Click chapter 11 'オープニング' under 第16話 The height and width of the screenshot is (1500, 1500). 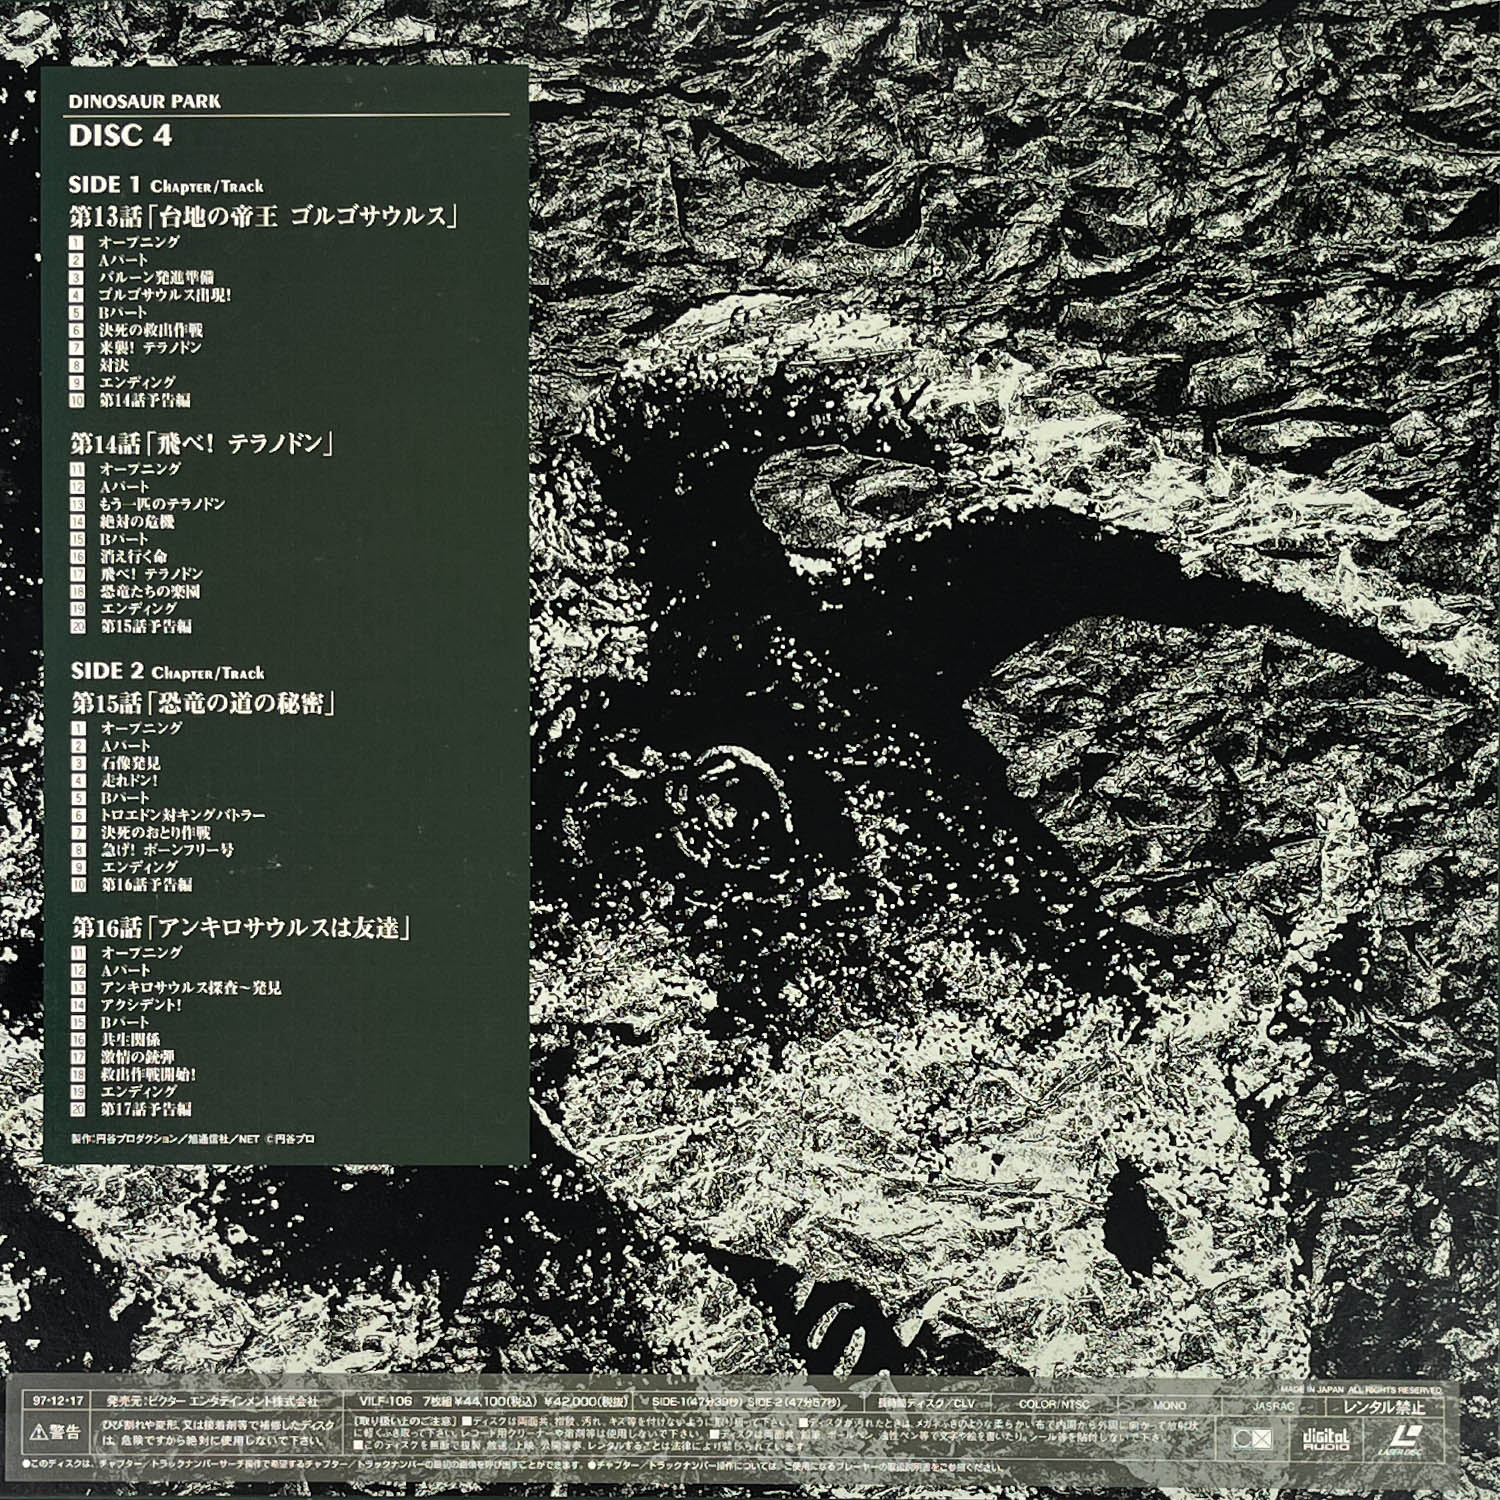142,953
